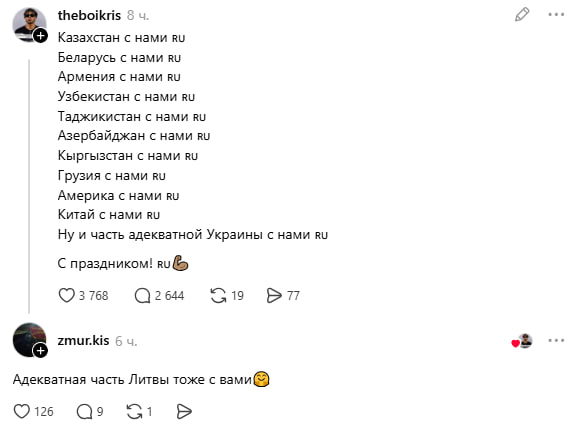Open three-dot menu on zmur.kis reply
This screenshot has width=577, height=432.
click(x=556, y=340)
